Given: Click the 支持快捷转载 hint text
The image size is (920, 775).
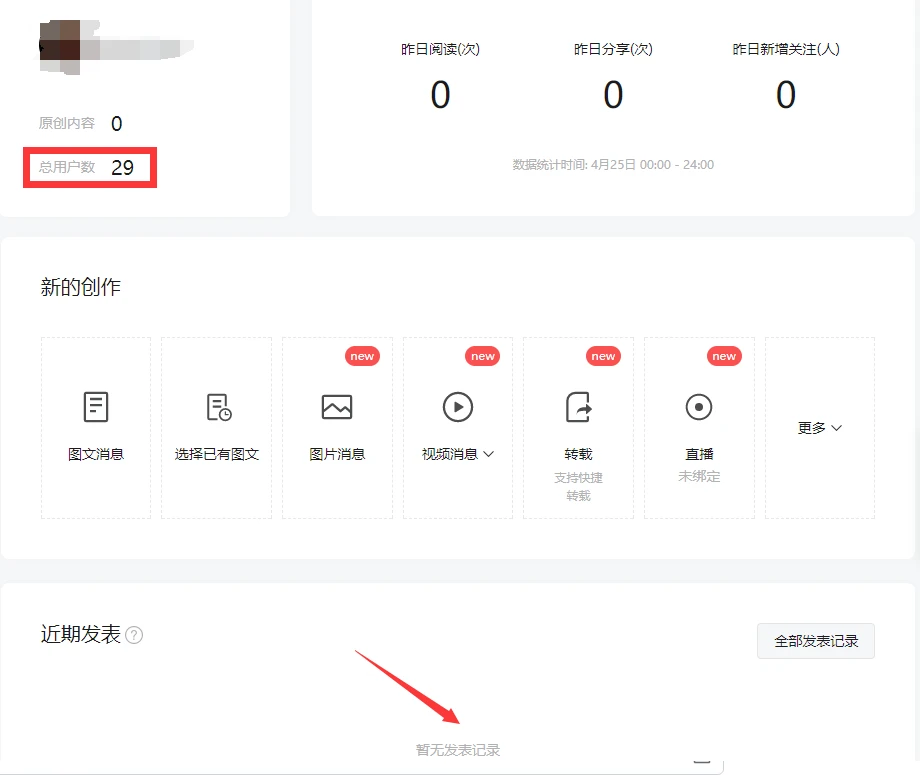Looking at the screenshot, I should [578, 486].
